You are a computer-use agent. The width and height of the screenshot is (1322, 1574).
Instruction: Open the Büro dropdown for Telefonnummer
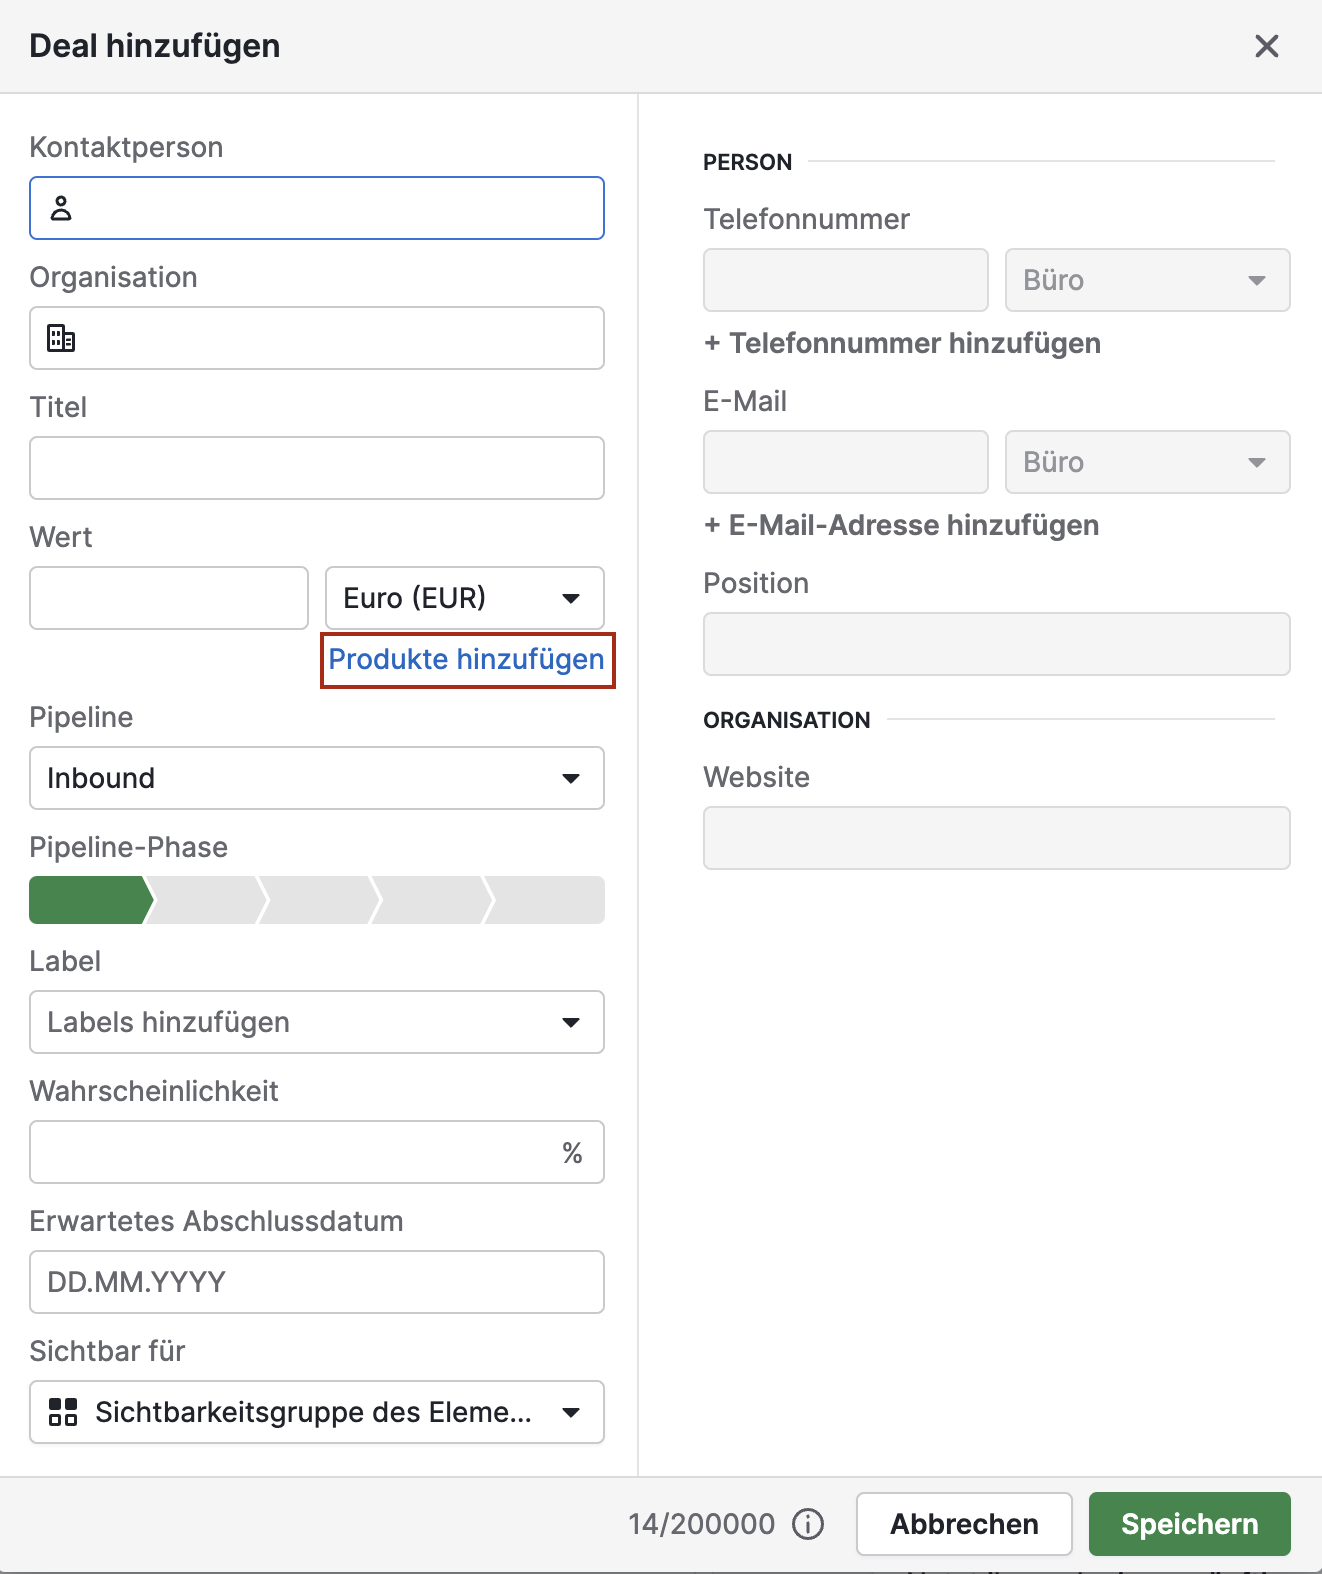tap(1146, 280)
